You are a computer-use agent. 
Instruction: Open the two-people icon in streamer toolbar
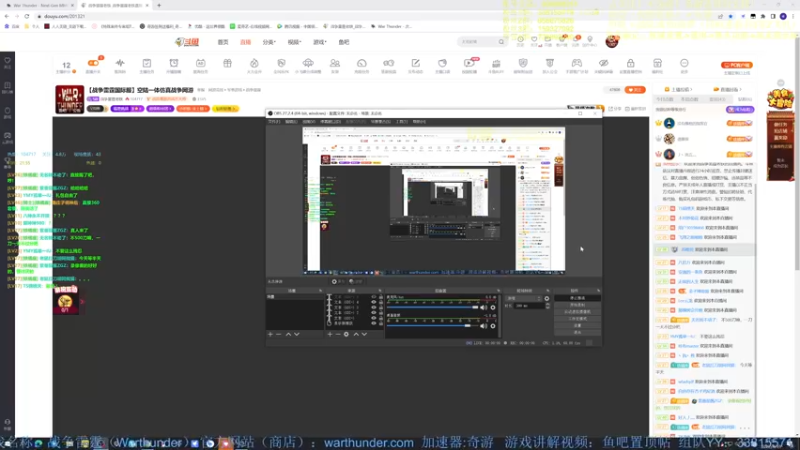click(335, 65)
